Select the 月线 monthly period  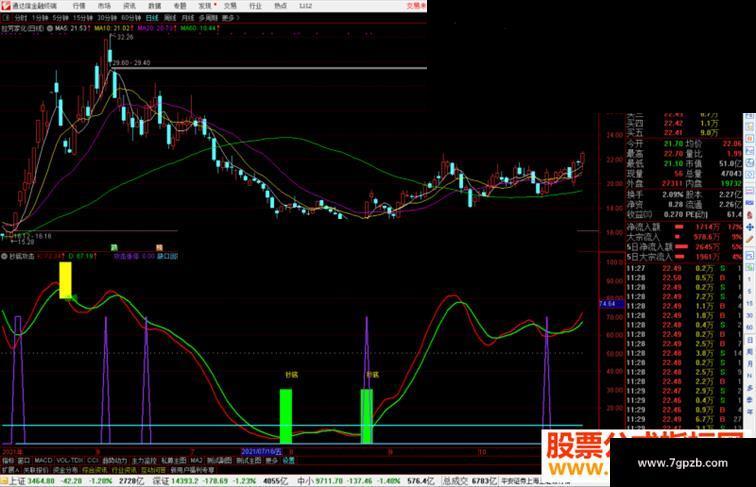[x=188, y=18]
